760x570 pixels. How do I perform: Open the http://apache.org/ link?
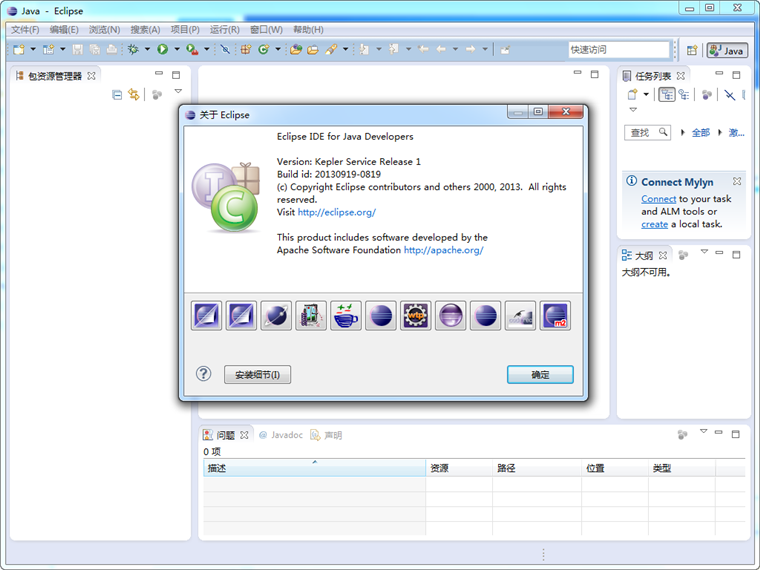tap(443, 250)
